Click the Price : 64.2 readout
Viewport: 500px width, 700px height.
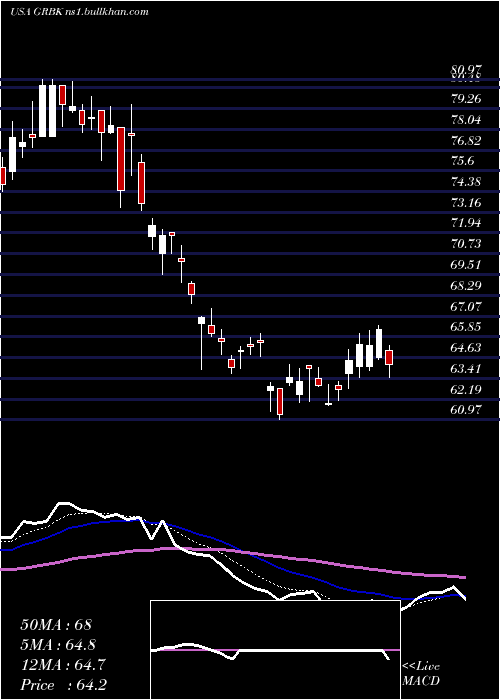(63, 685)
